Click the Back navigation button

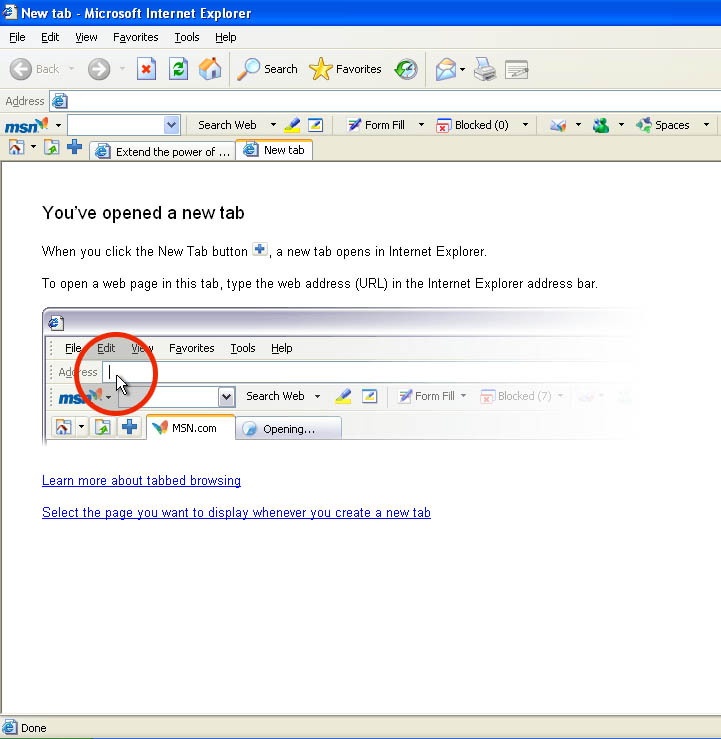tap(34, 69)
